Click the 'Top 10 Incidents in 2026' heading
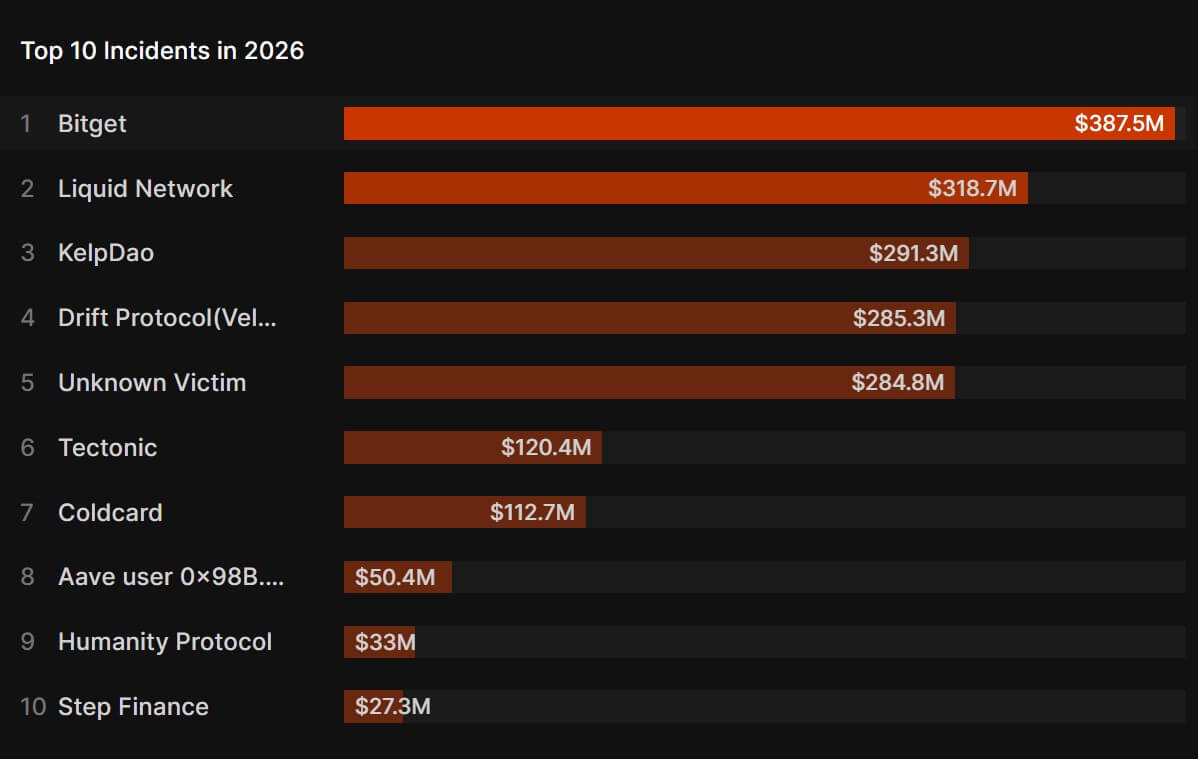 pyautogui.click(x=162, y=50)
